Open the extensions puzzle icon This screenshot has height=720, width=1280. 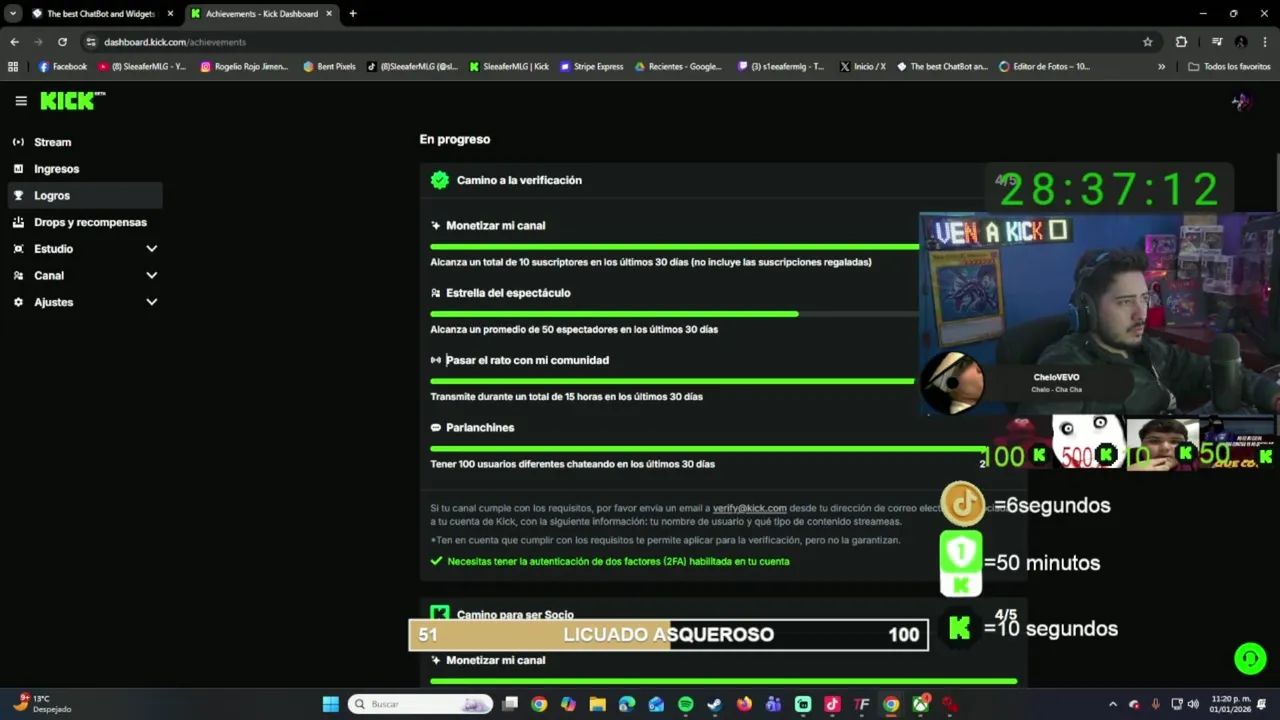click(1181, 42)
